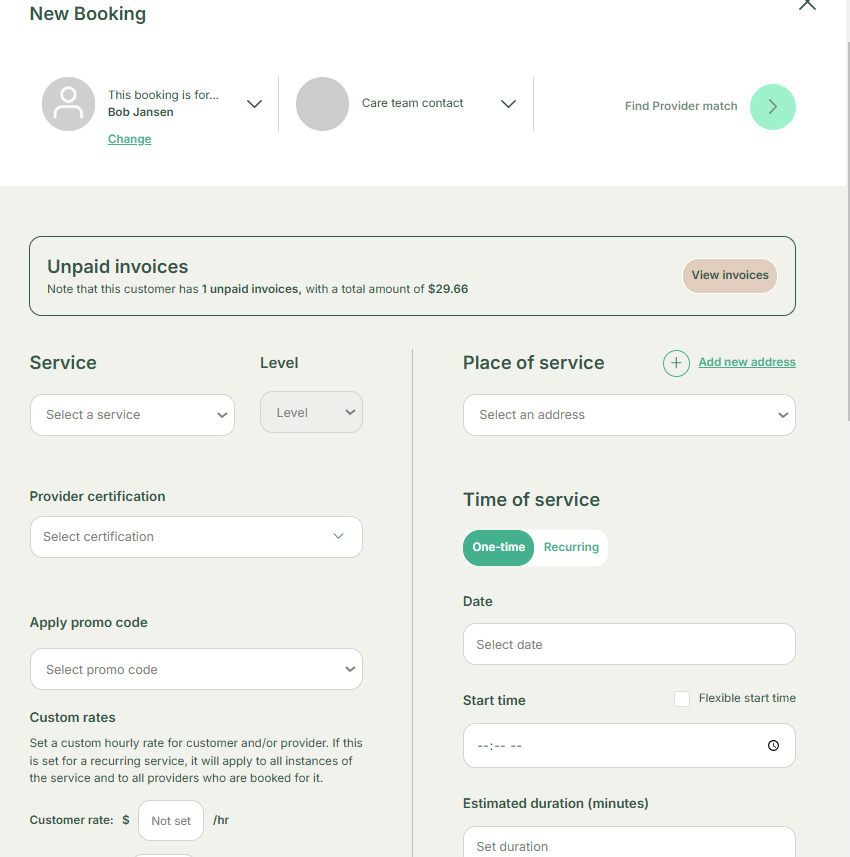
Task: Open the Select an address dropdown
Action: click(x=629, y=415)
